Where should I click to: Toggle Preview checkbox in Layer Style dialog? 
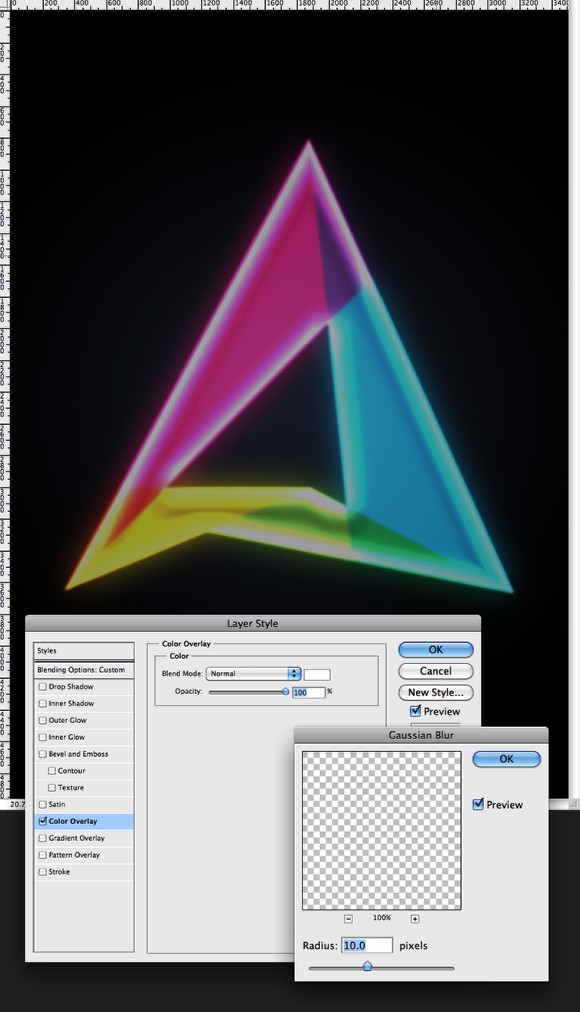pyautogui.click(x=415, y=711)
